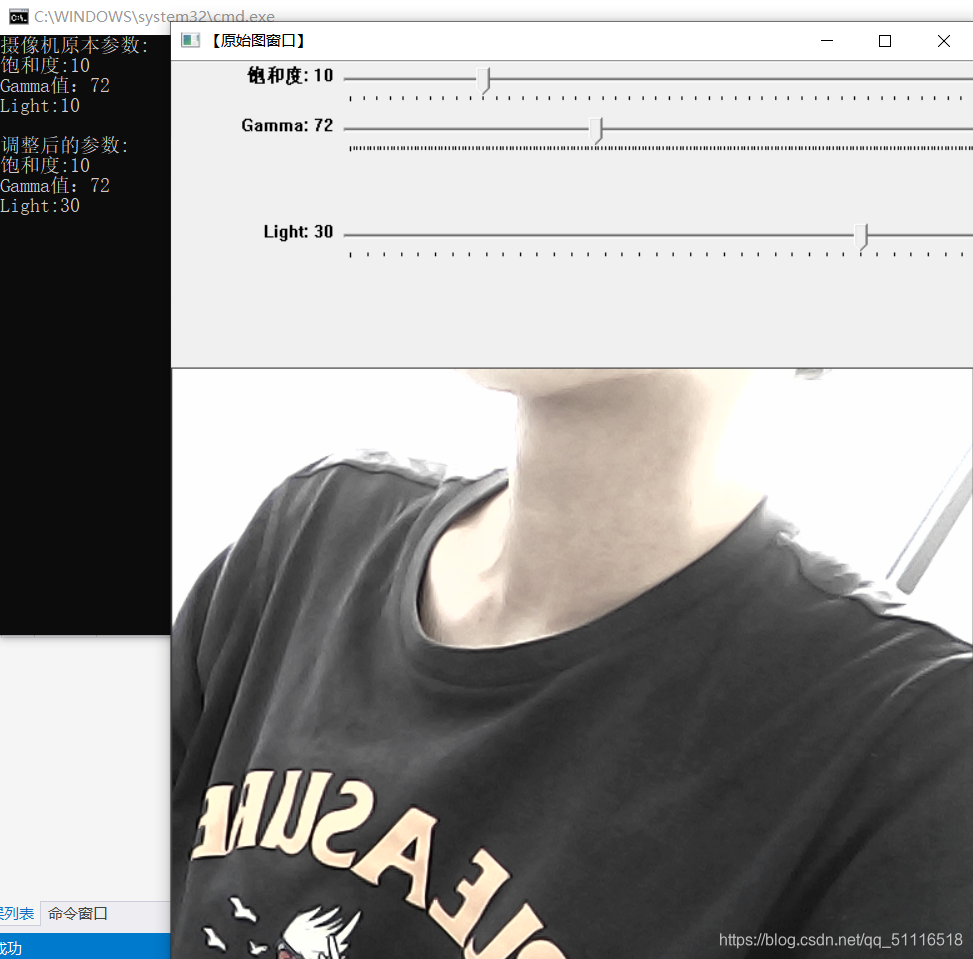Click the 原始图窗口 window icon
The image size is (973, 959).
tap(191, 41)
